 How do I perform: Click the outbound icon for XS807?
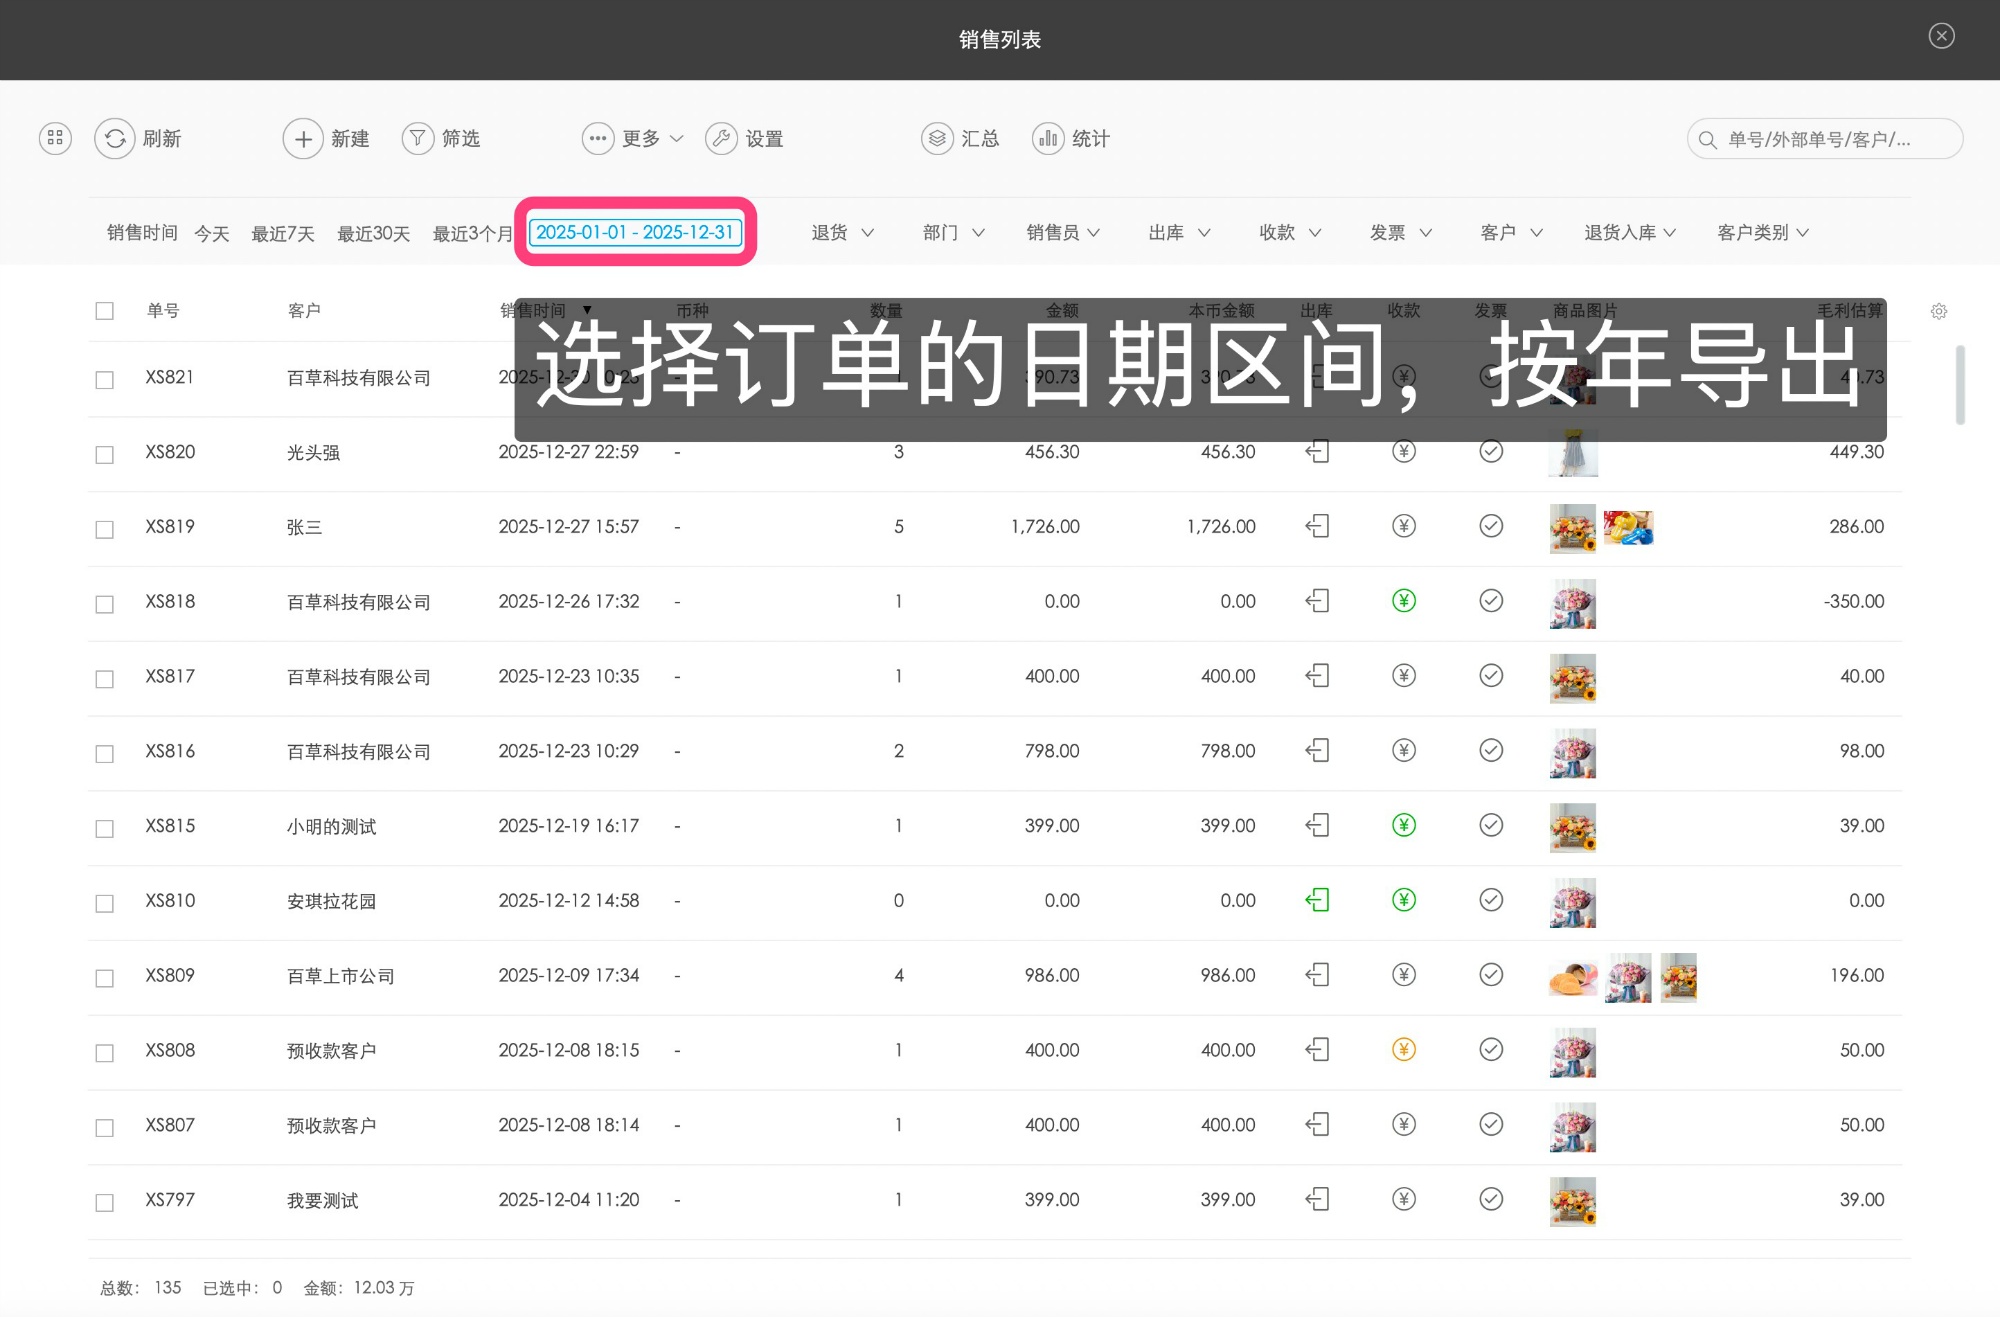(1317, 1124)
